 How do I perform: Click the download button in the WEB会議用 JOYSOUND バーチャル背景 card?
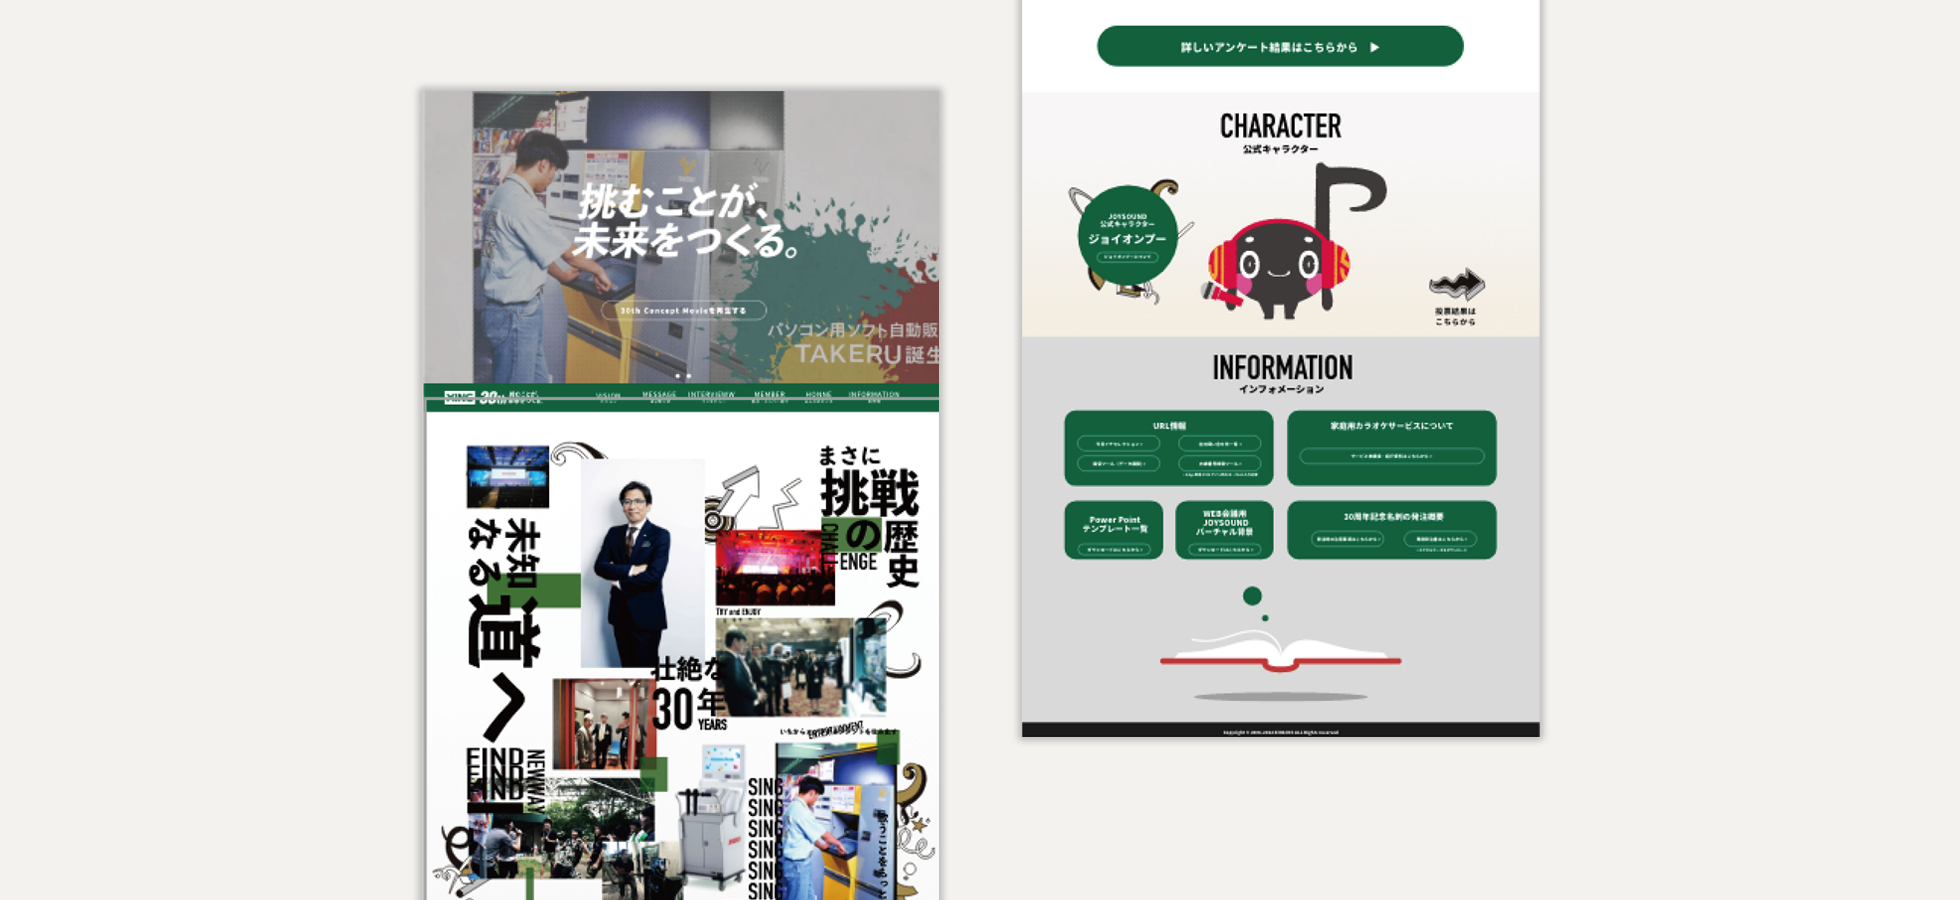[x=1224, y=549]
